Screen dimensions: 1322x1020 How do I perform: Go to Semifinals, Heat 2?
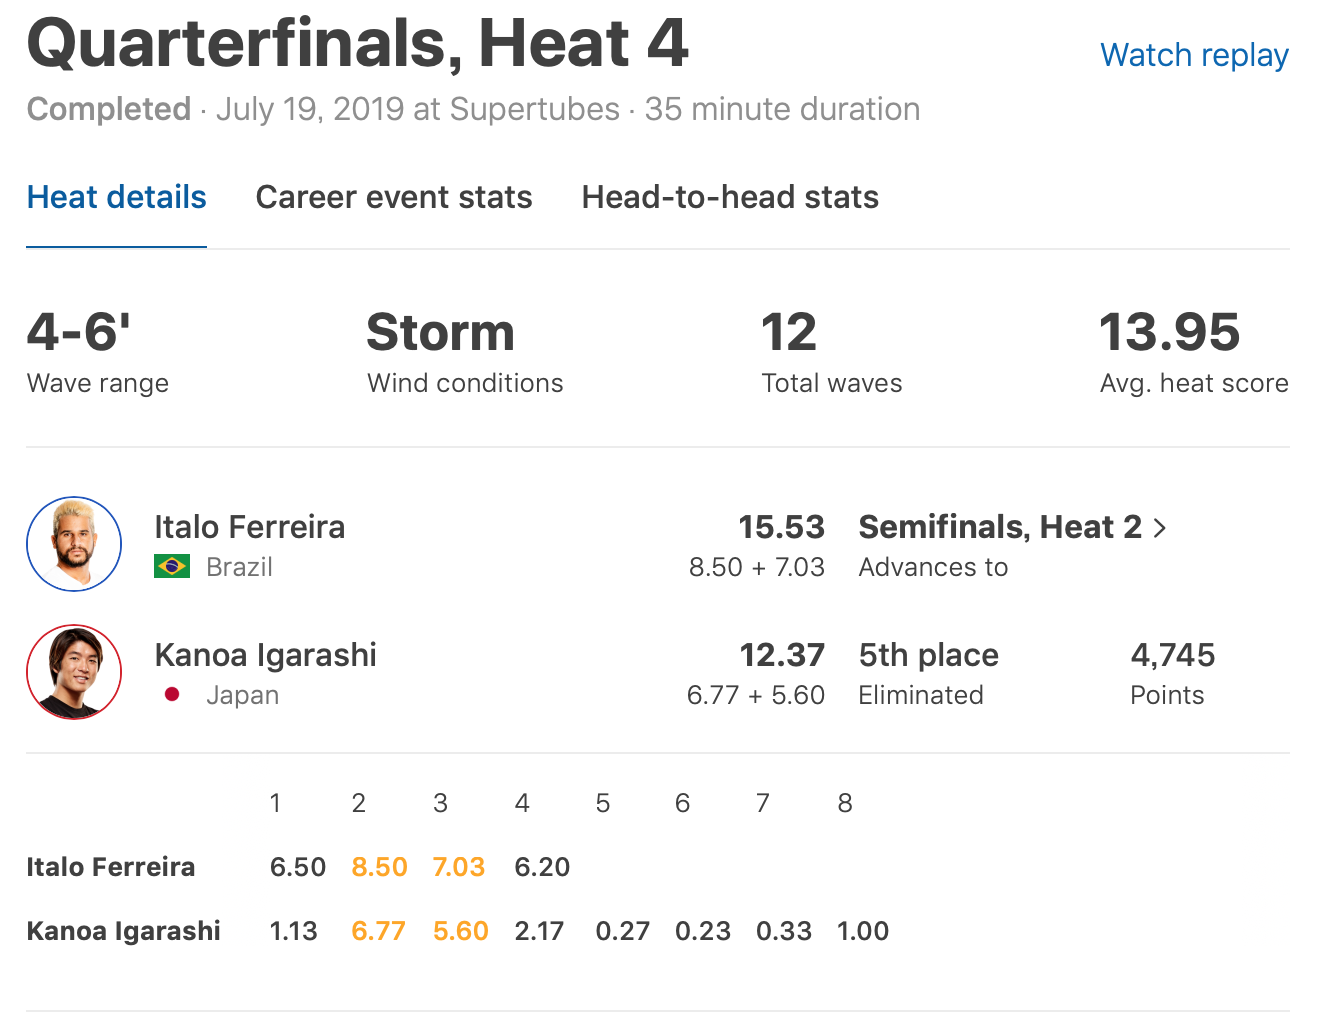[x=1000, y=527]
